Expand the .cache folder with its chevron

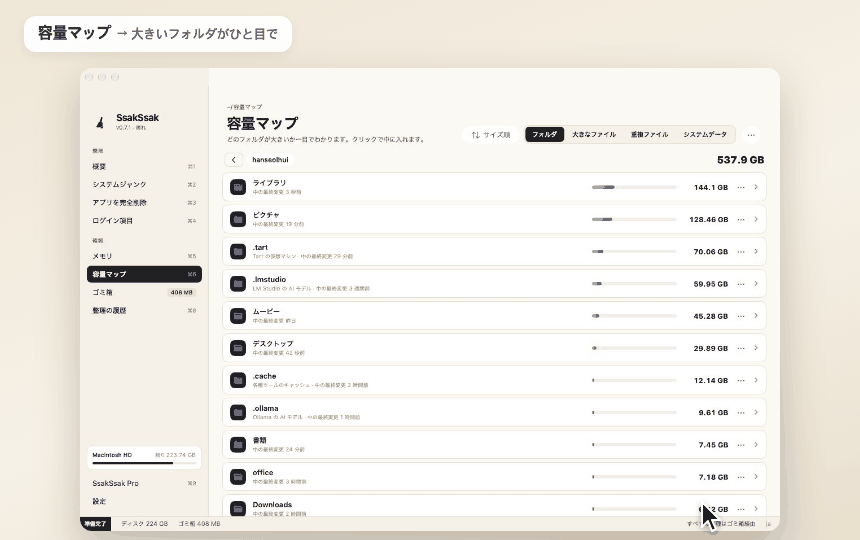[x=756, y=380]
